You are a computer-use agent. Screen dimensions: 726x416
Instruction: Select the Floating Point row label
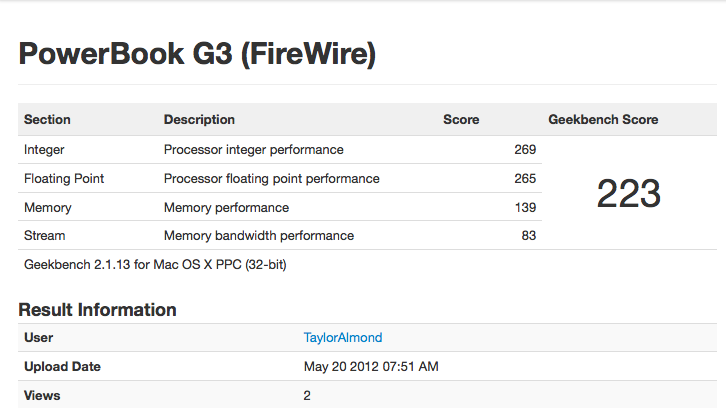point(64,178)
